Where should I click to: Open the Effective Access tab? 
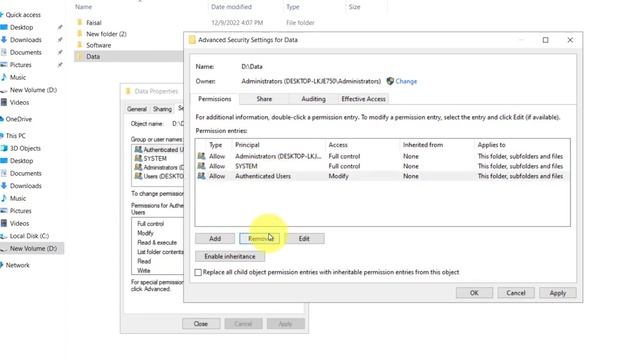363,99
